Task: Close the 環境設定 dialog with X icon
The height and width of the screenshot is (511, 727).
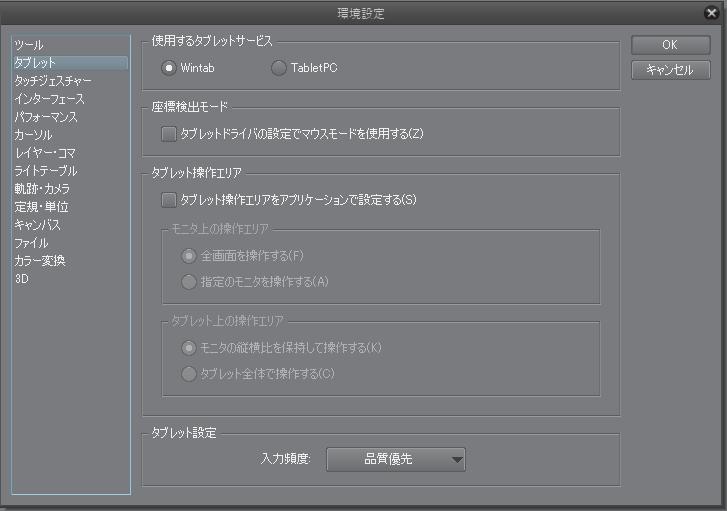Action: pos(711,13)
